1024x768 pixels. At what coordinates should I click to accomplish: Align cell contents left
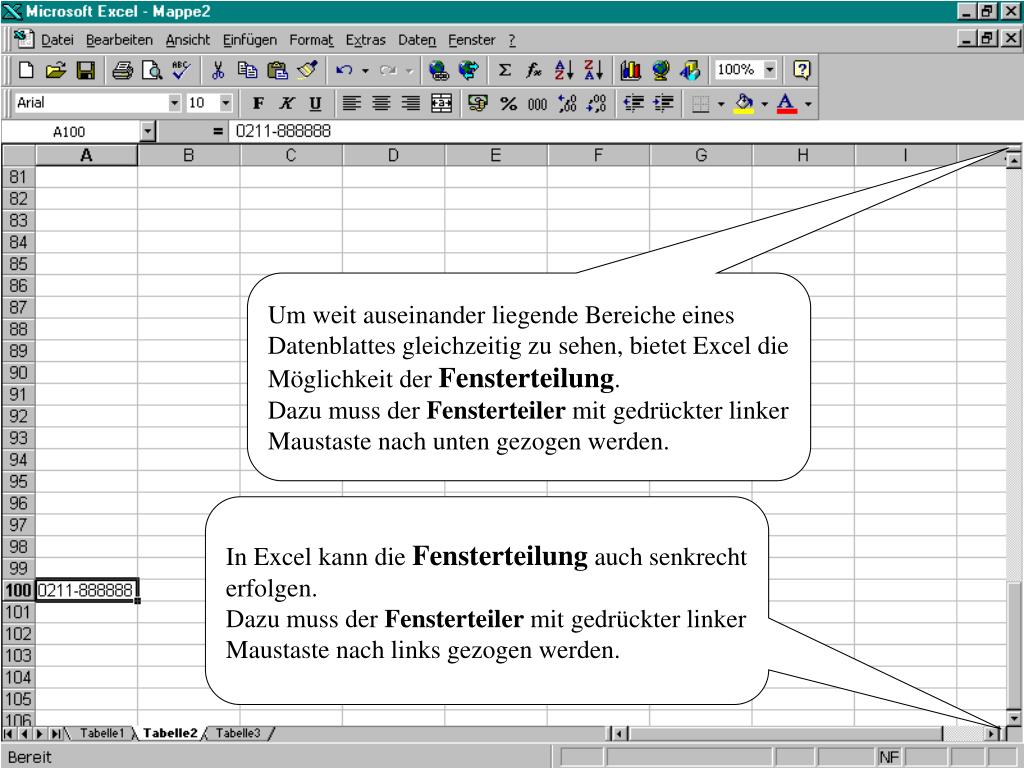(x=352, y=103)
